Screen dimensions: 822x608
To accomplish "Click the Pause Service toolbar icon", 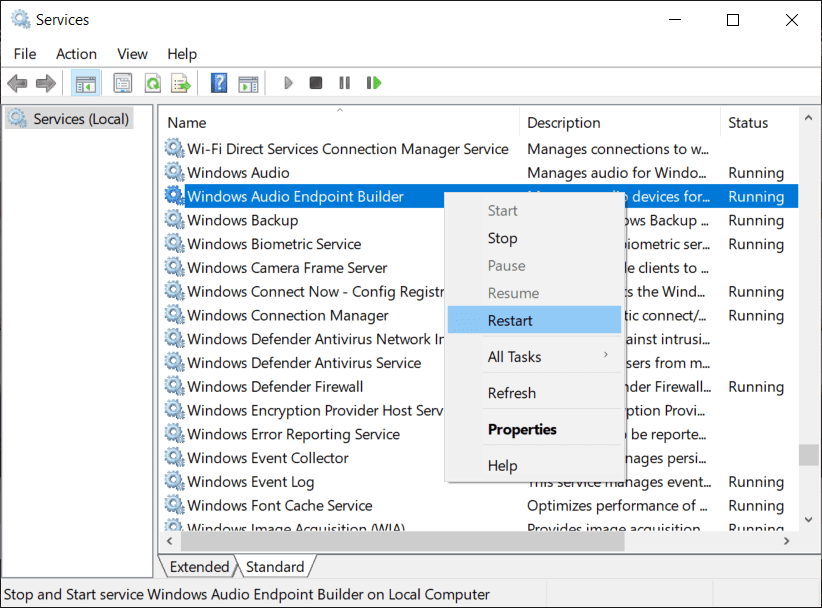I will 343,82.
